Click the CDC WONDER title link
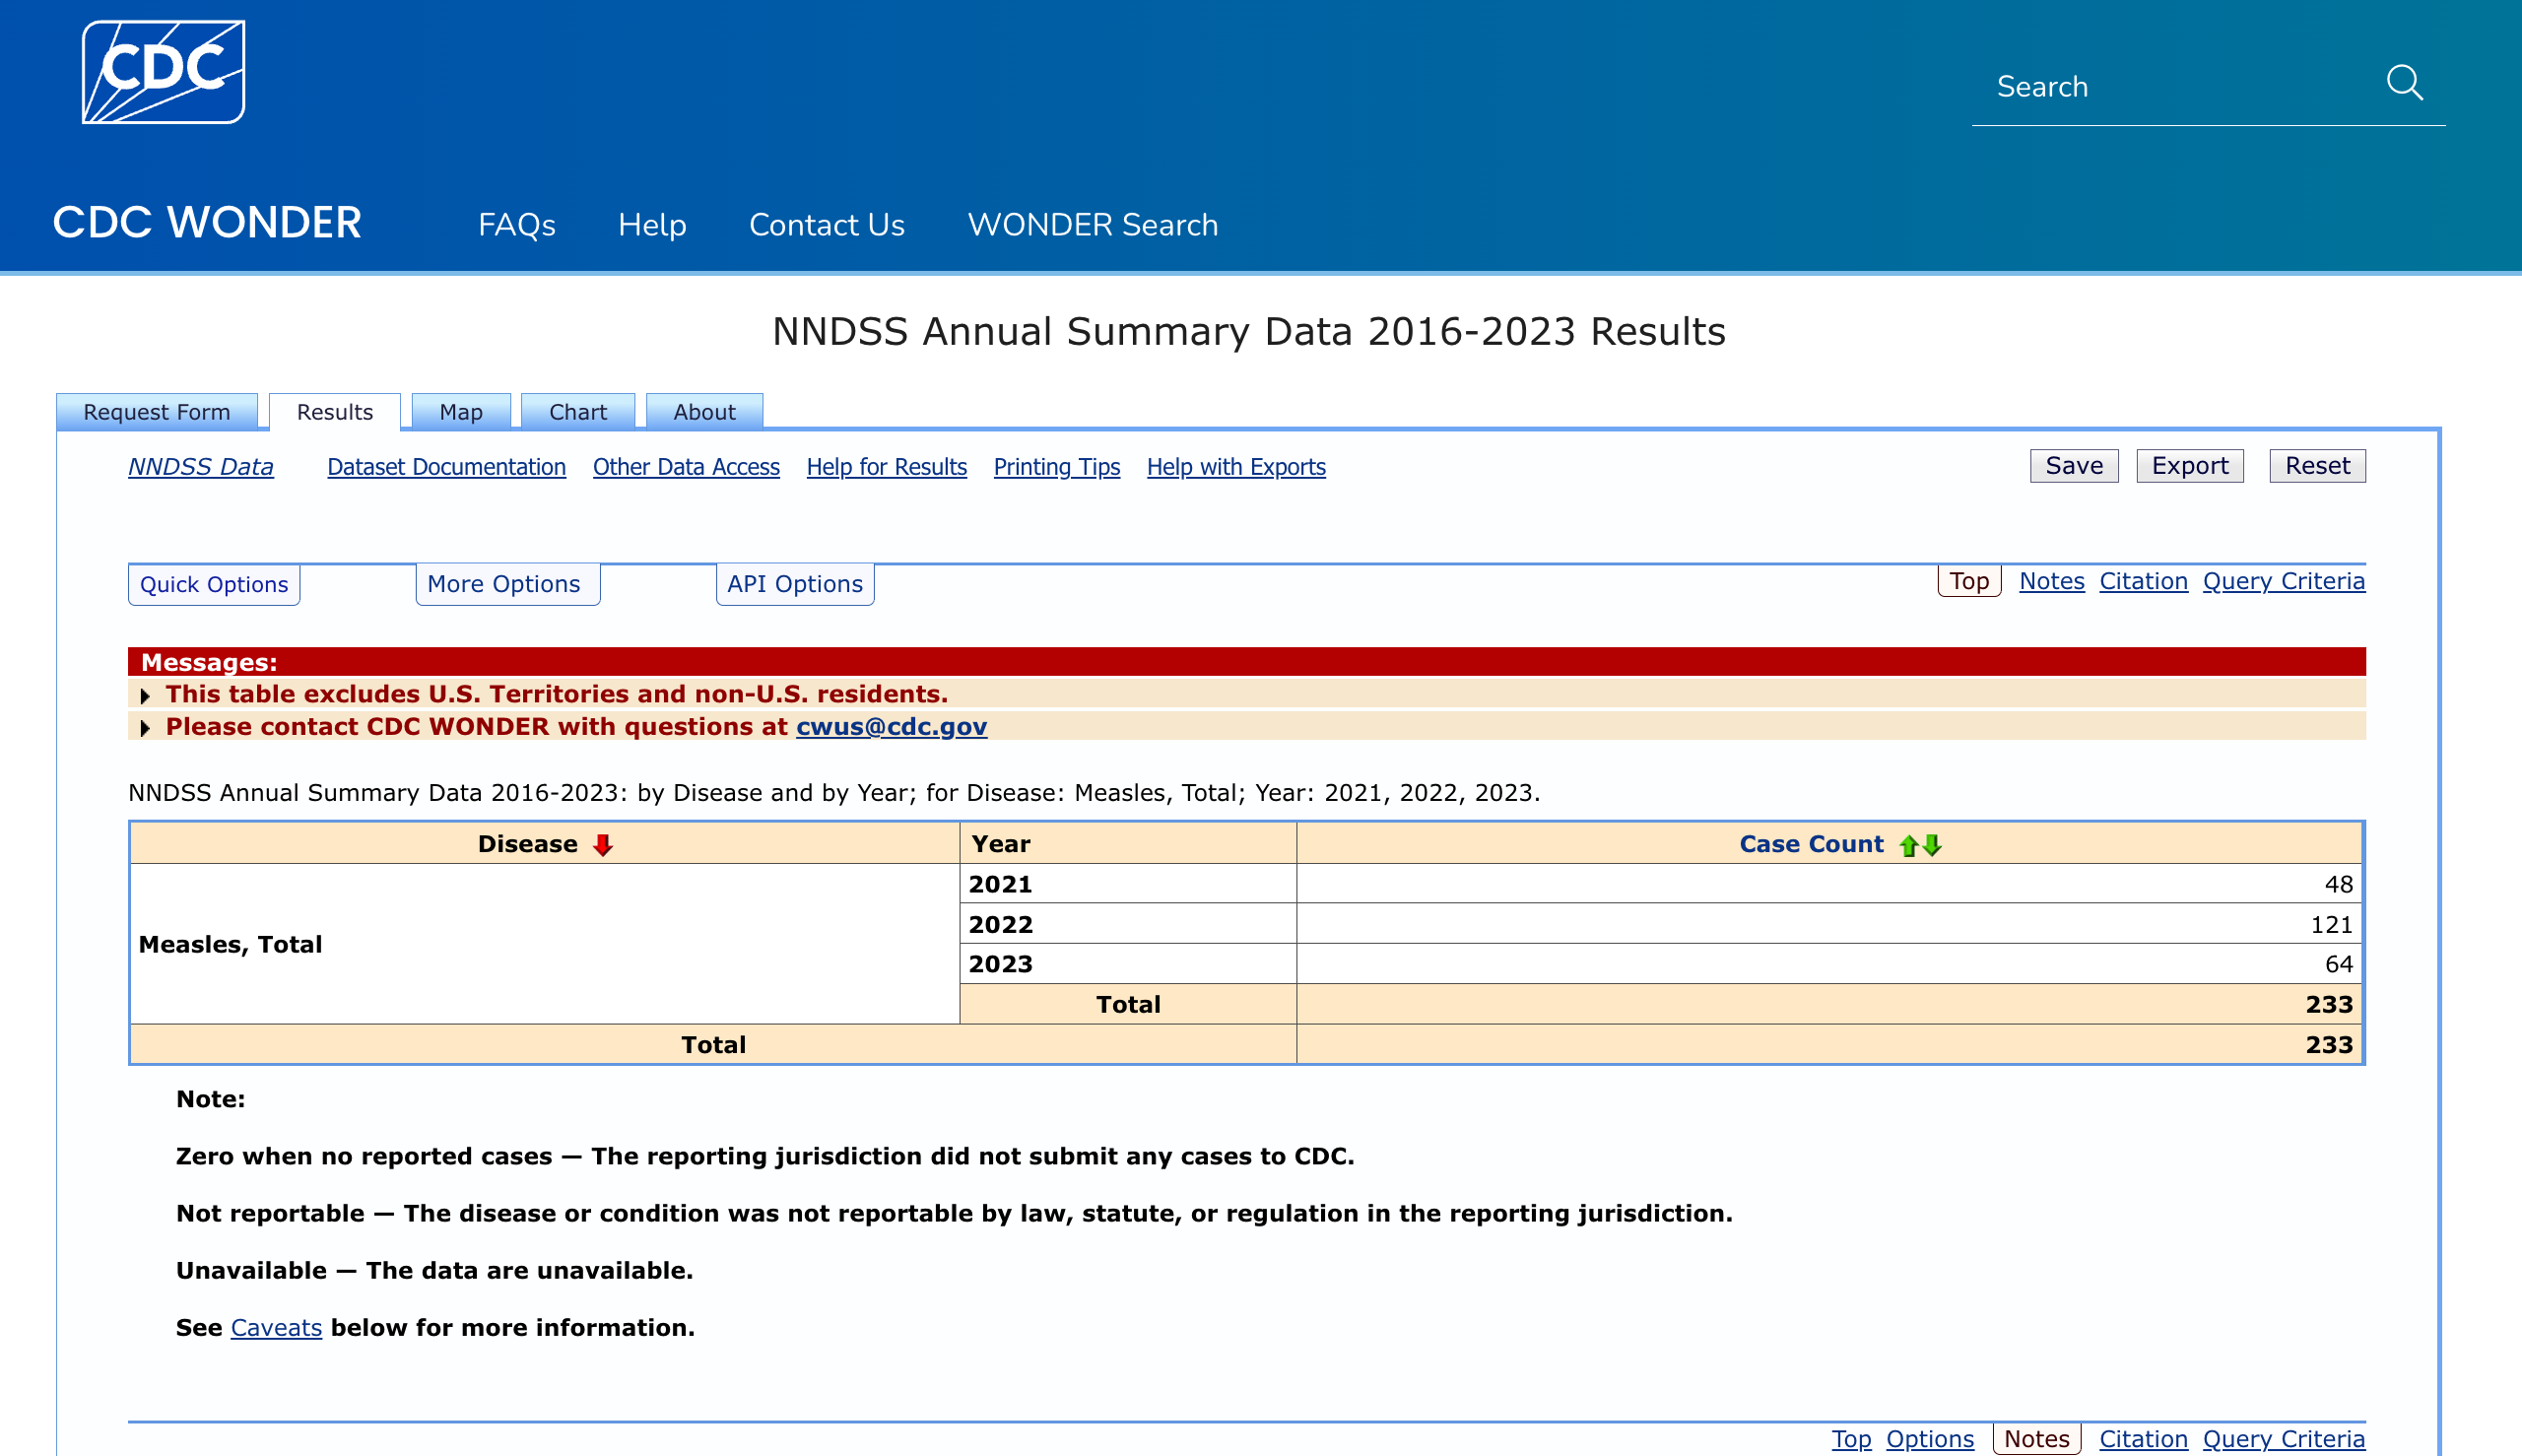Screen dimensions: 2522x1456 pyautogui.click(x=207, y=222)
